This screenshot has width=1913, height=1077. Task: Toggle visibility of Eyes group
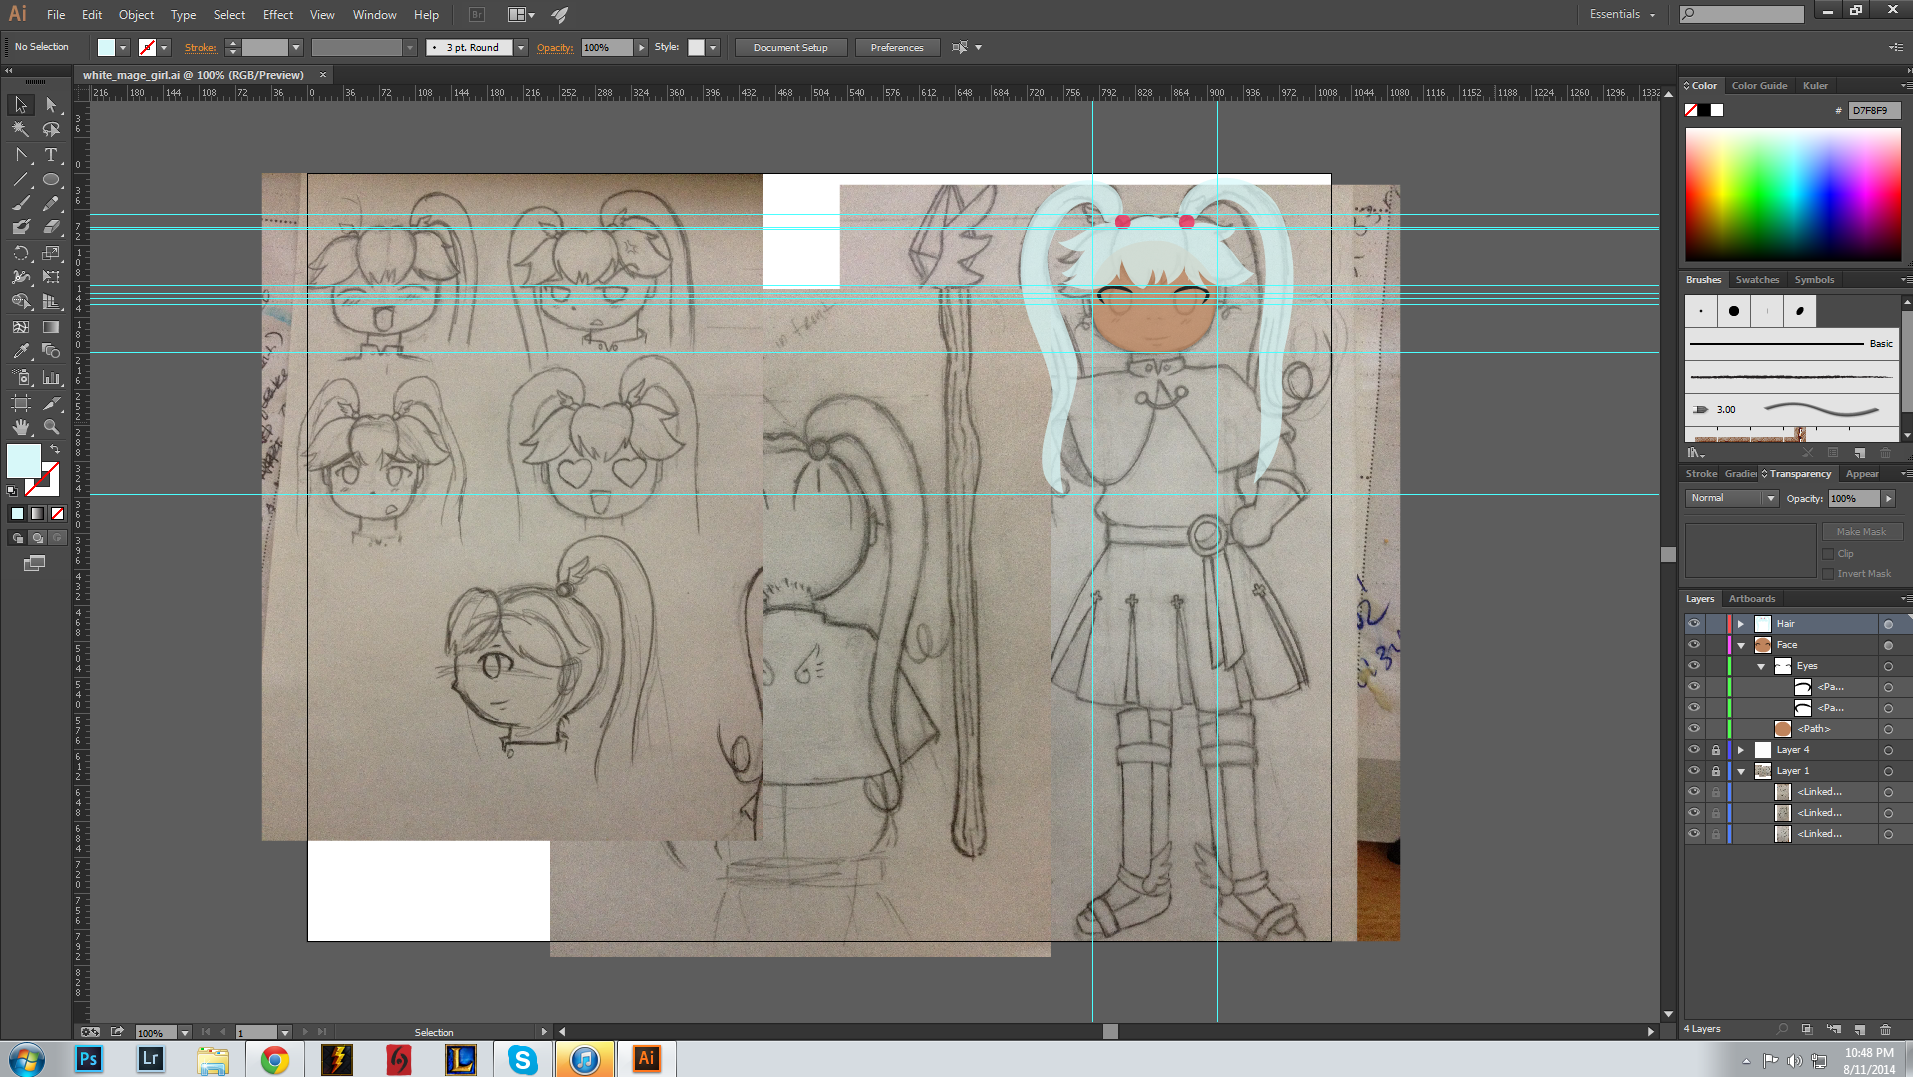click(1694, 665)
